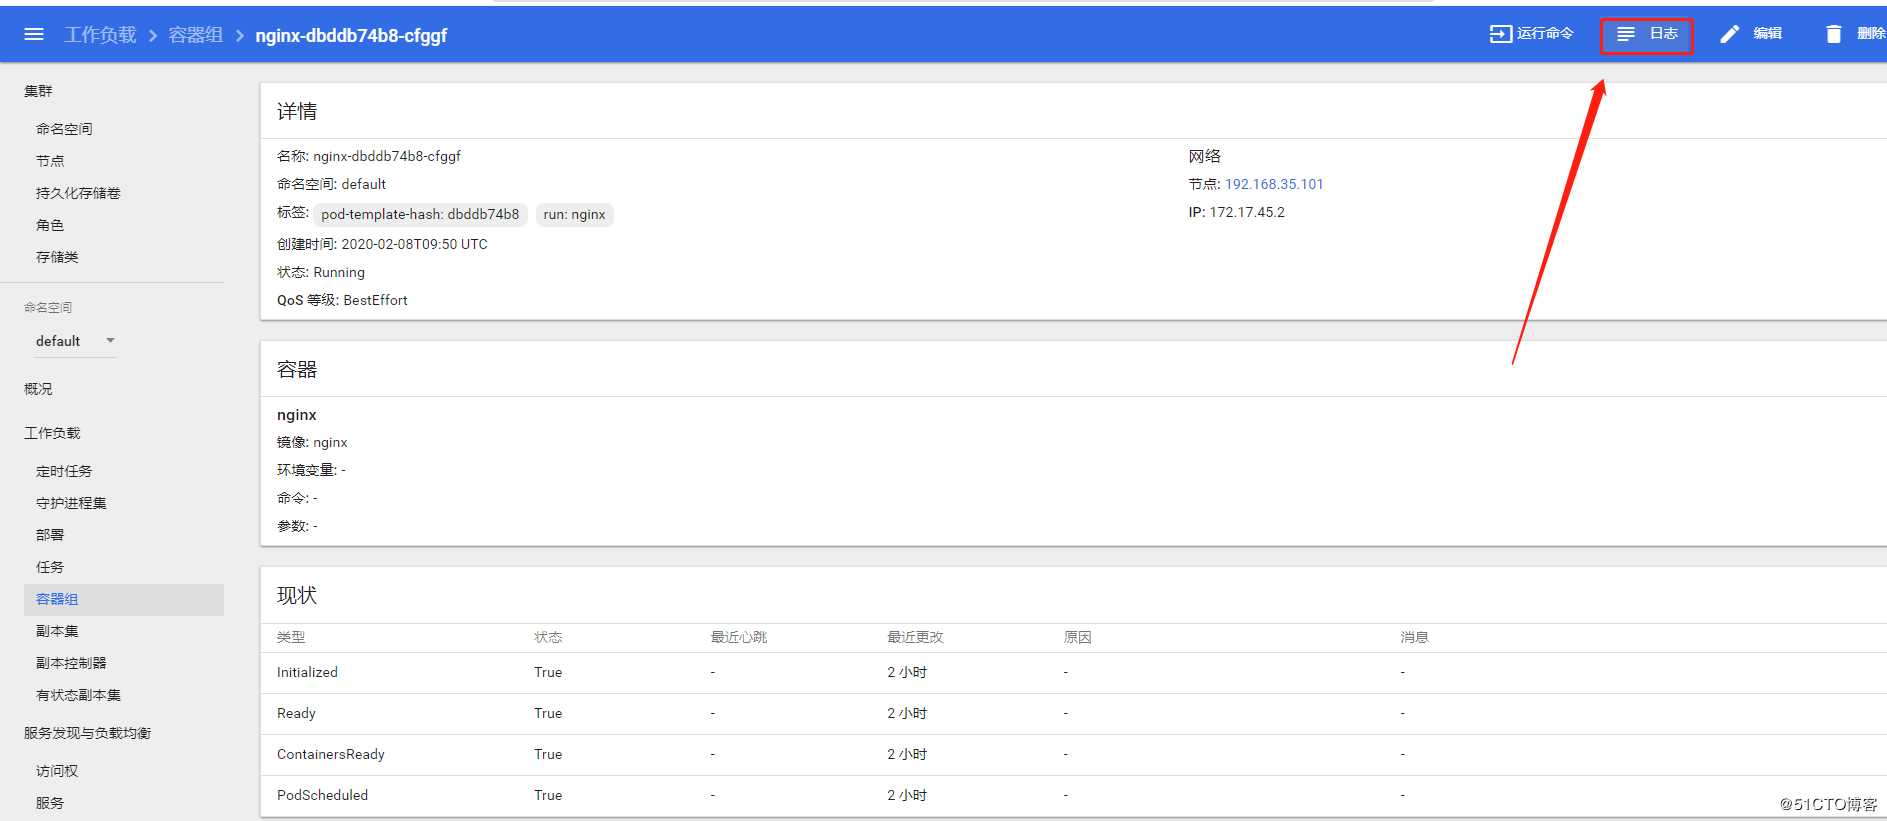Click the QoS 等级: BestEffort text
The image size is (1887, 821).
(x=342, y=300)
